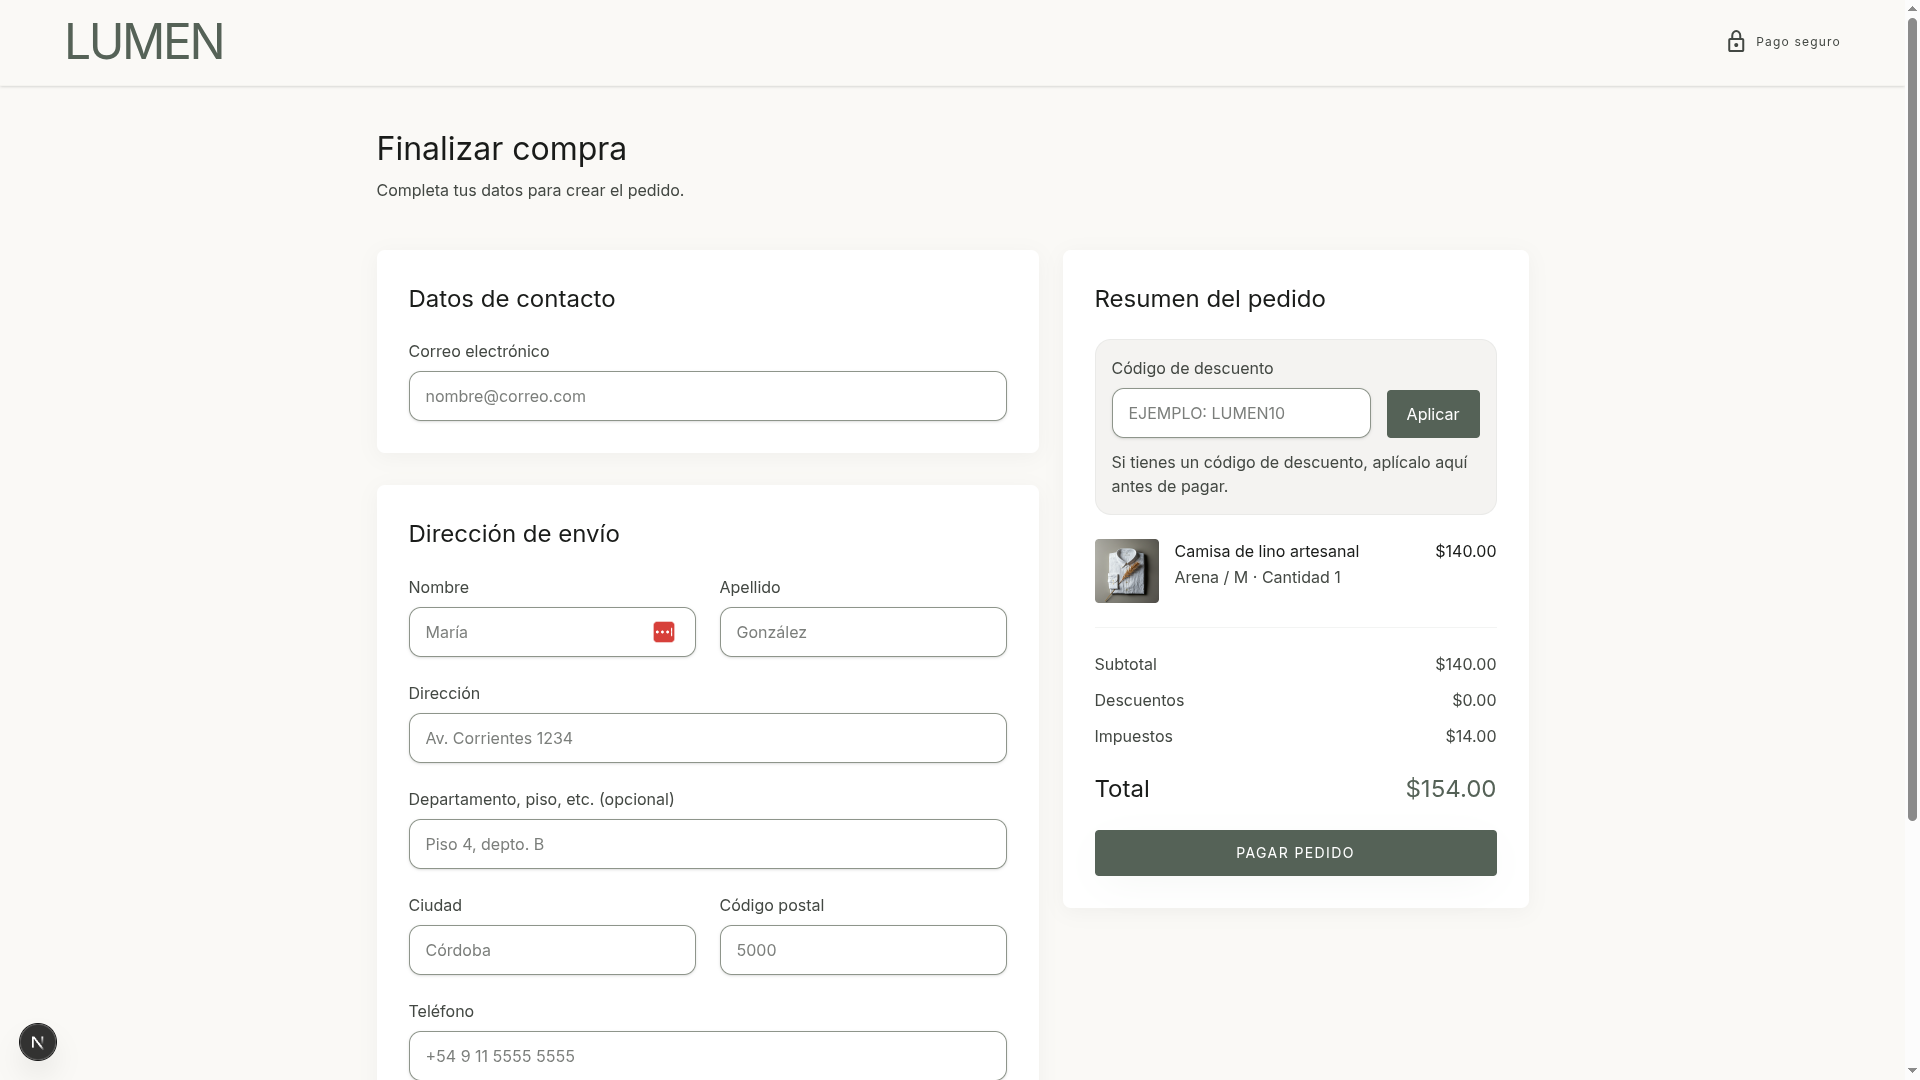Image resolution: width=1920 pixels, height=1080 pixels.
Task: Click the PAGAR PEDIDO button
Action: point(1295,853)
